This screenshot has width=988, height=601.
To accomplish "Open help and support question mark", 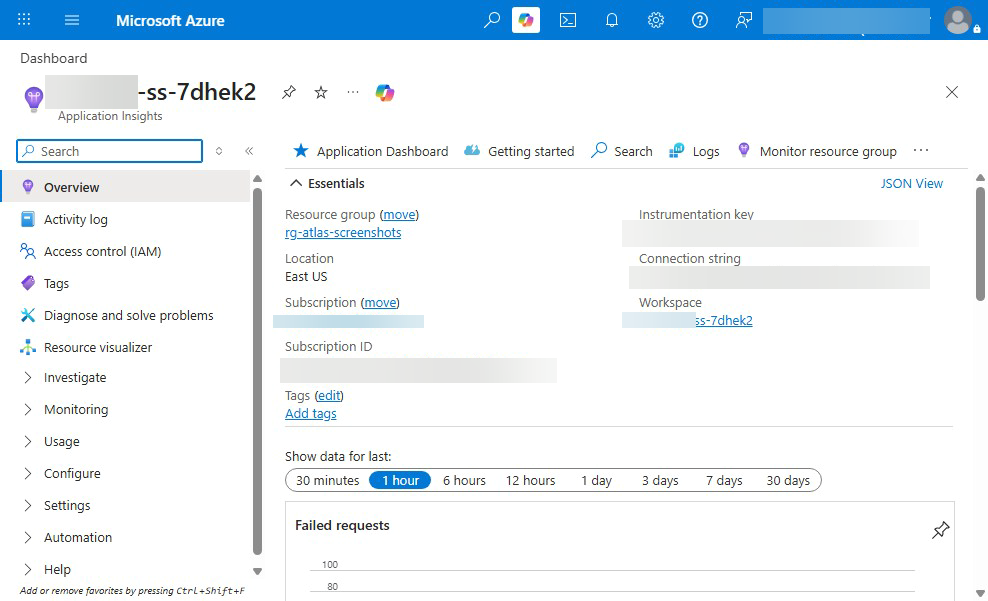I will tap(699, 20).
